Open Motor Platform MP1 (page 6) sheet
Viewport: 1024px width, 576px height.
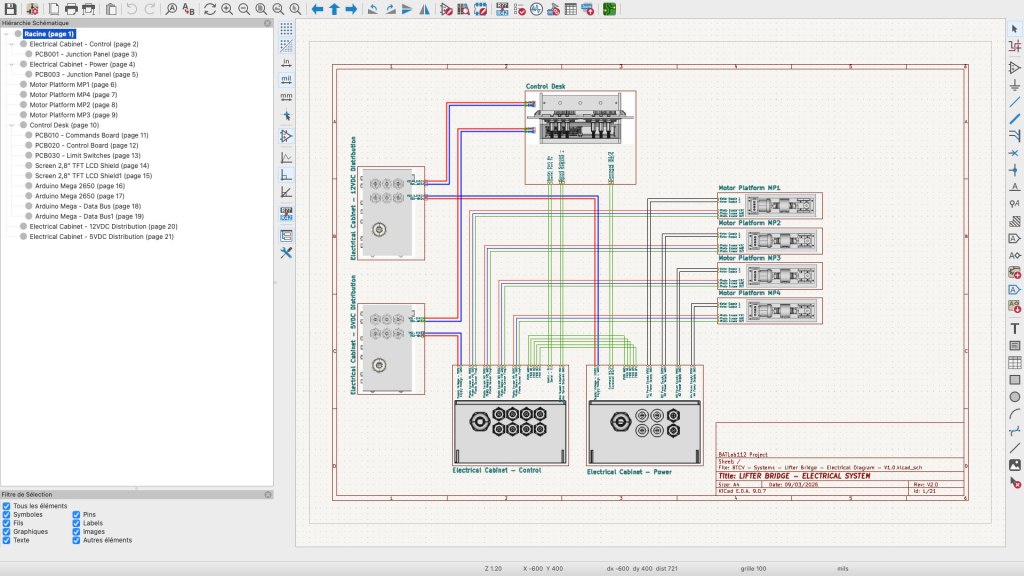(x=73, y=85)
